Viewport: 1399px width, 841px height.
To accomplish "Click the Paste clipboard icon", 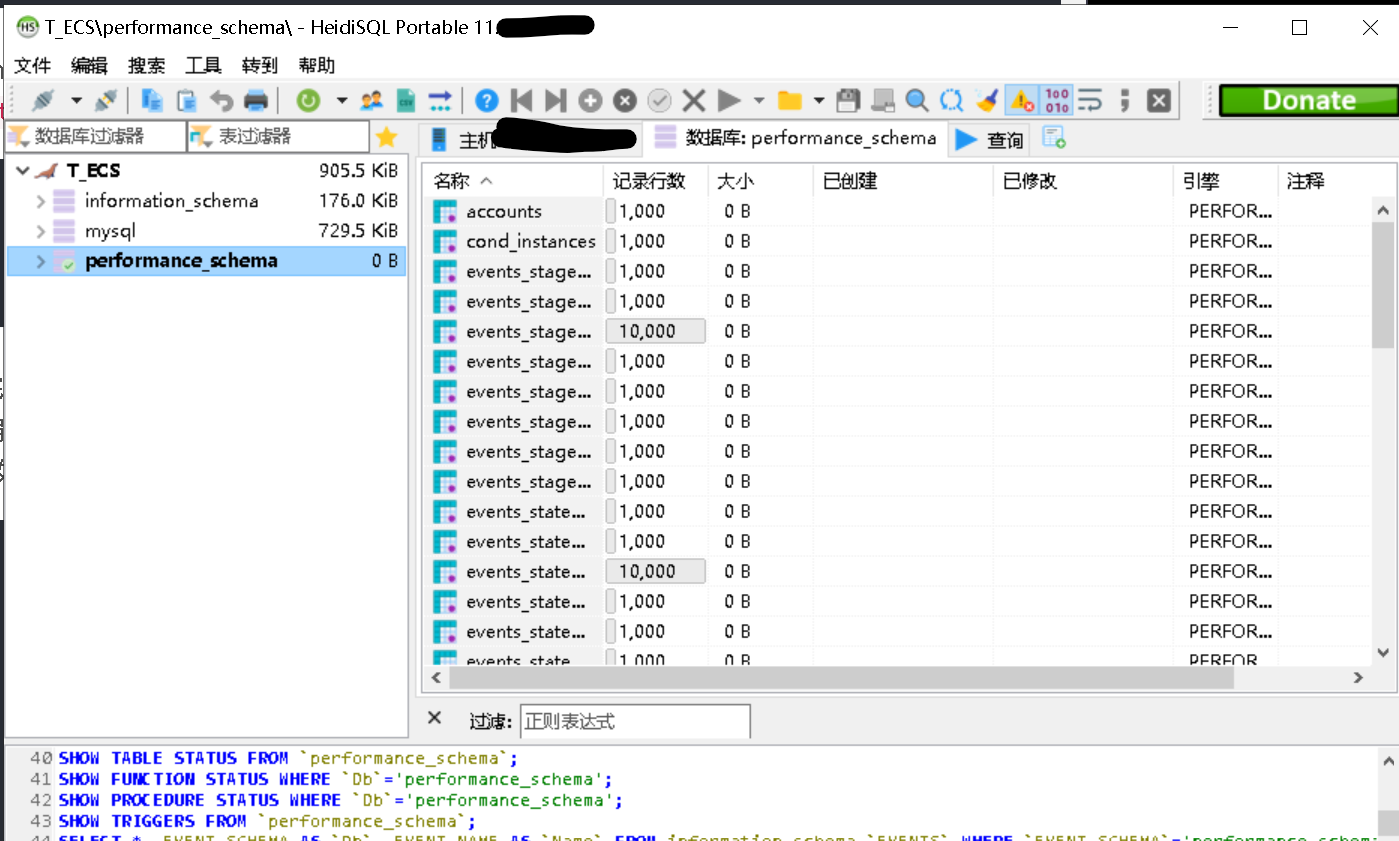I will click(187, 100).
